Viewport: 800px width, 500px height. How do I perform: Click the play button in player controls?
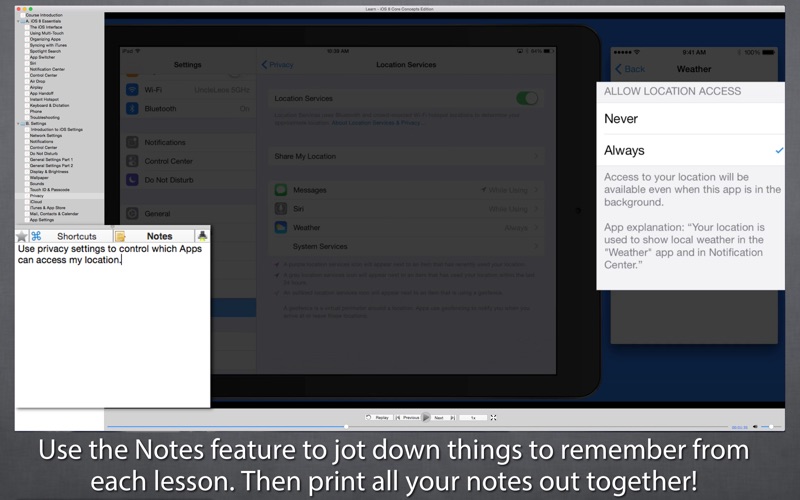pos(426,417)
